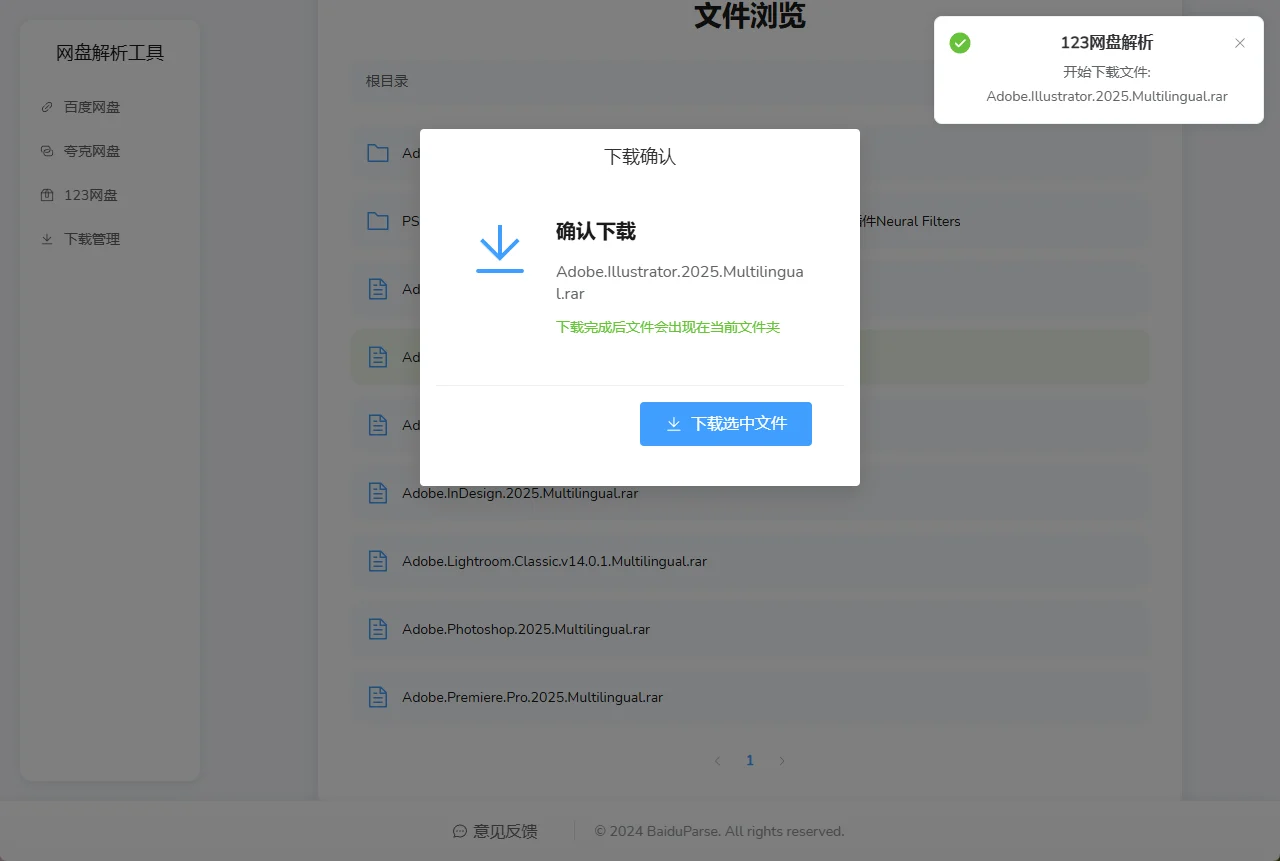Click the icon beside 夸克网盘
Screen dimensions: 1280x861
(x=47, y=151)
